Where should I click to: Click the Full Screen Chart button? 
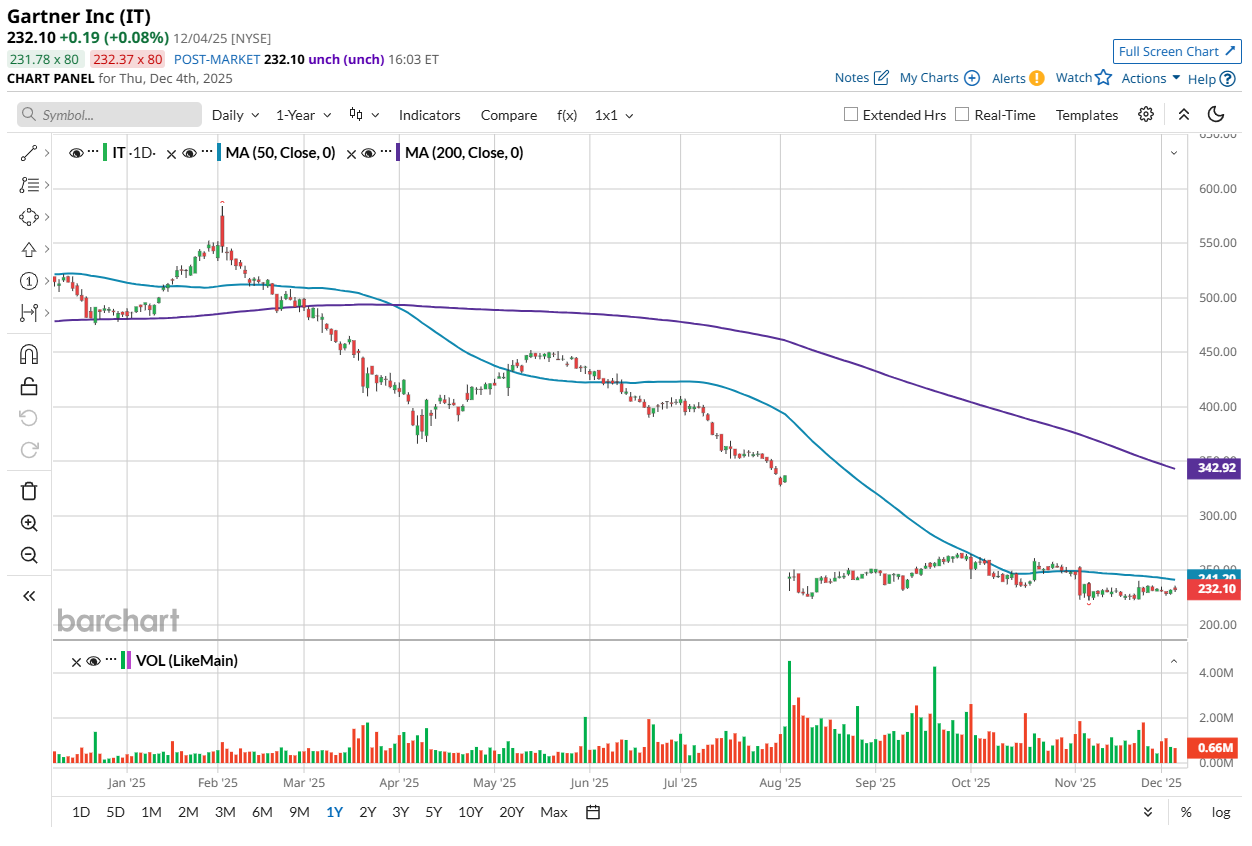tap(1177, 51)
